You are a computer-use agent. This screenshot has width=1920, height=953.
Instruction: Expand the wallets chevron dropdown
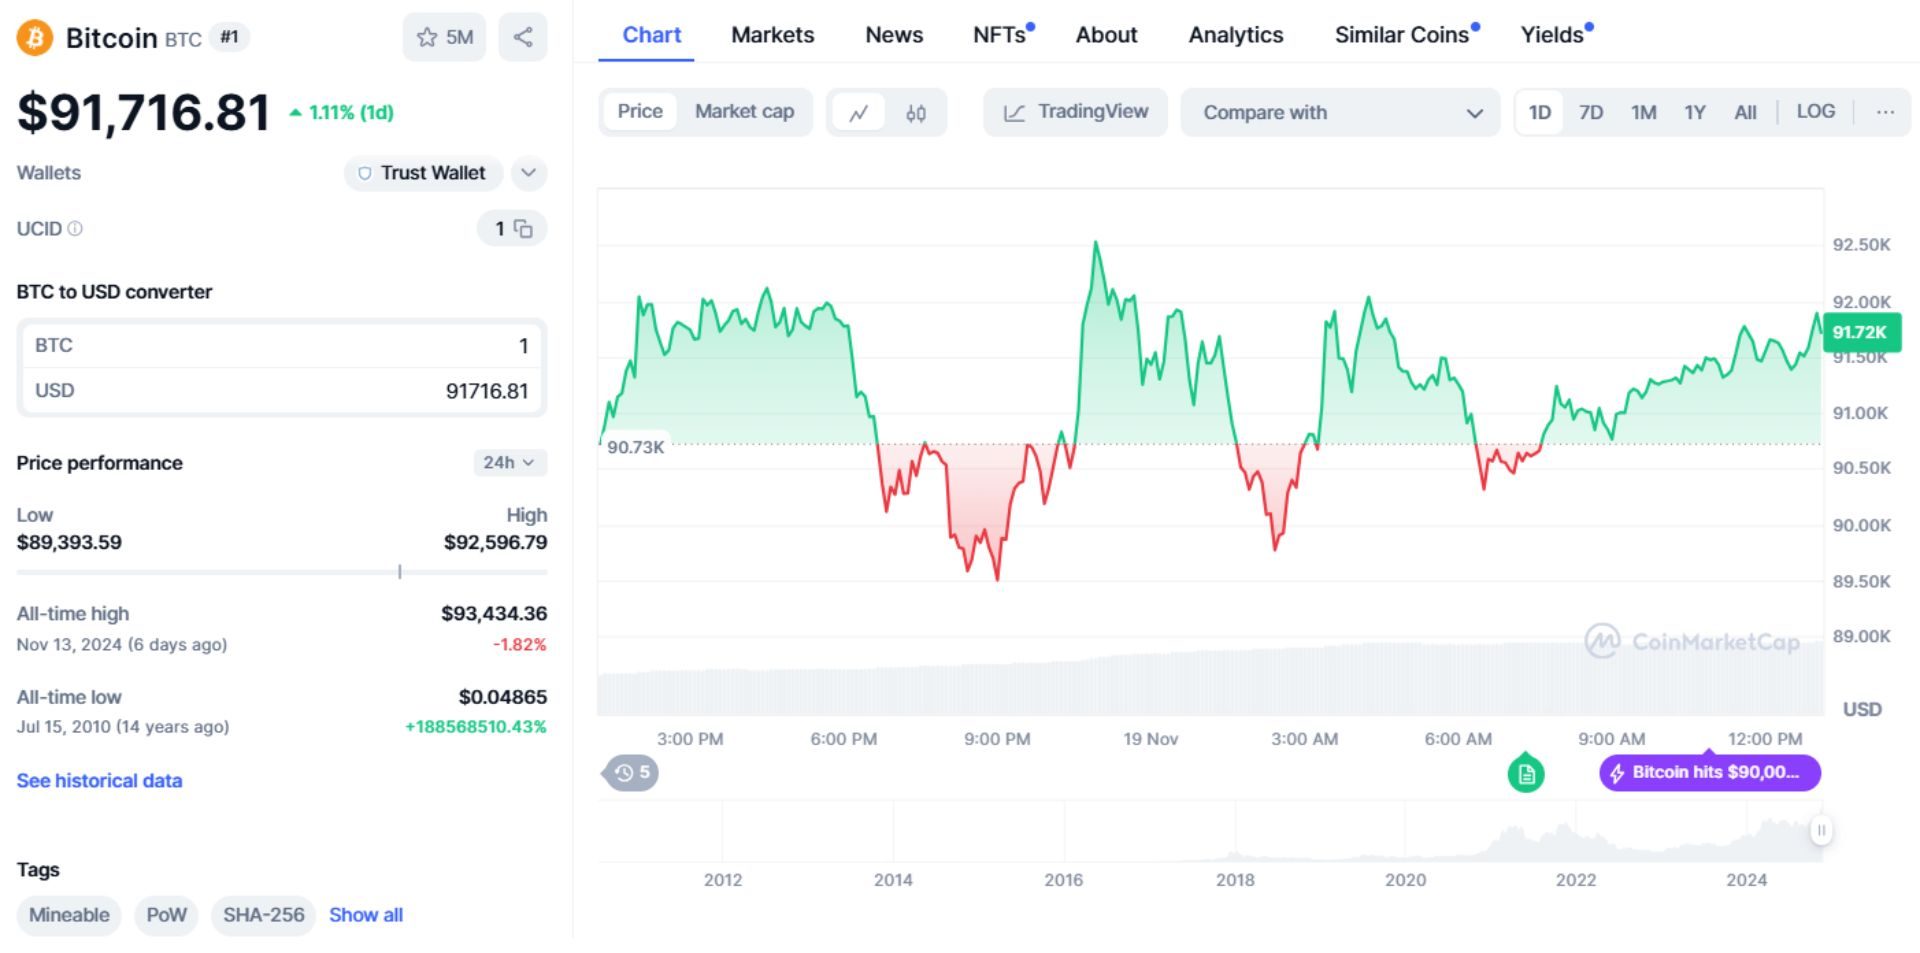click(529, 173)
